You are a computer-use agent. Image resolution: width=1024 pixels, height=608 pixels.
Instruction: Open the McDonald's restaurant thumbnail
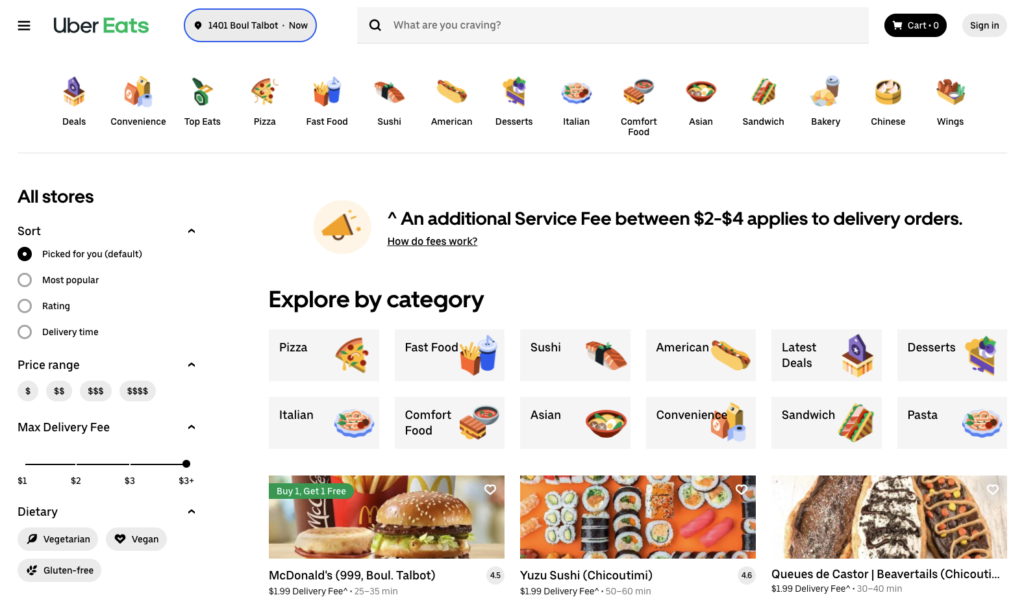coord(386,517)
